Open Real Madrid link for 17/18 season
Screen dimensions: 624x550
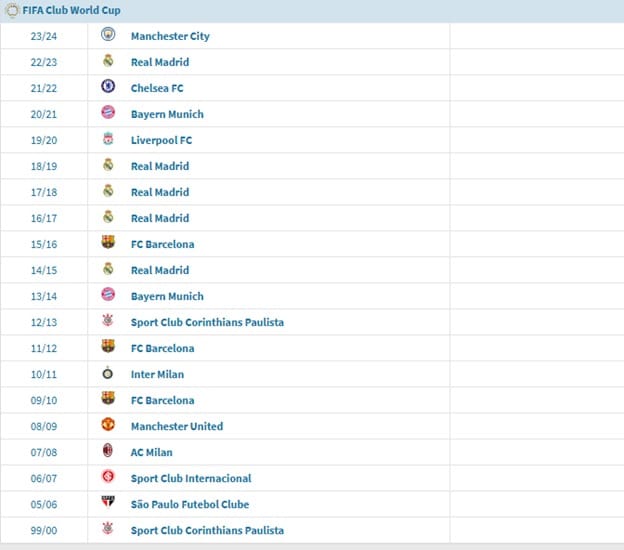click(160, 192)
